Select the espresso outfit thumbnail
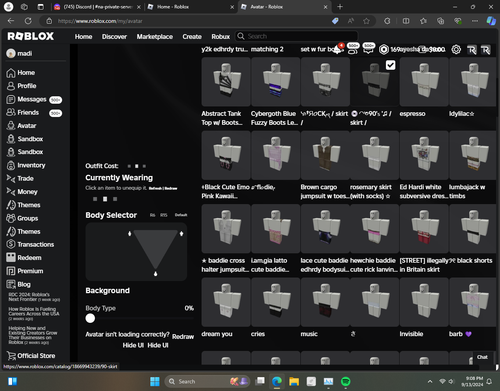Viewport: 500px width, 391px height. pos(424,82)
